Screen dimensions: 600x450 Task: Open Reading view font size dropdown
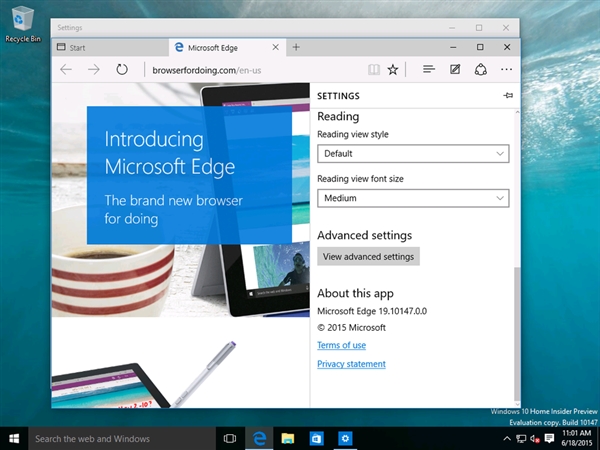[413, 198]
